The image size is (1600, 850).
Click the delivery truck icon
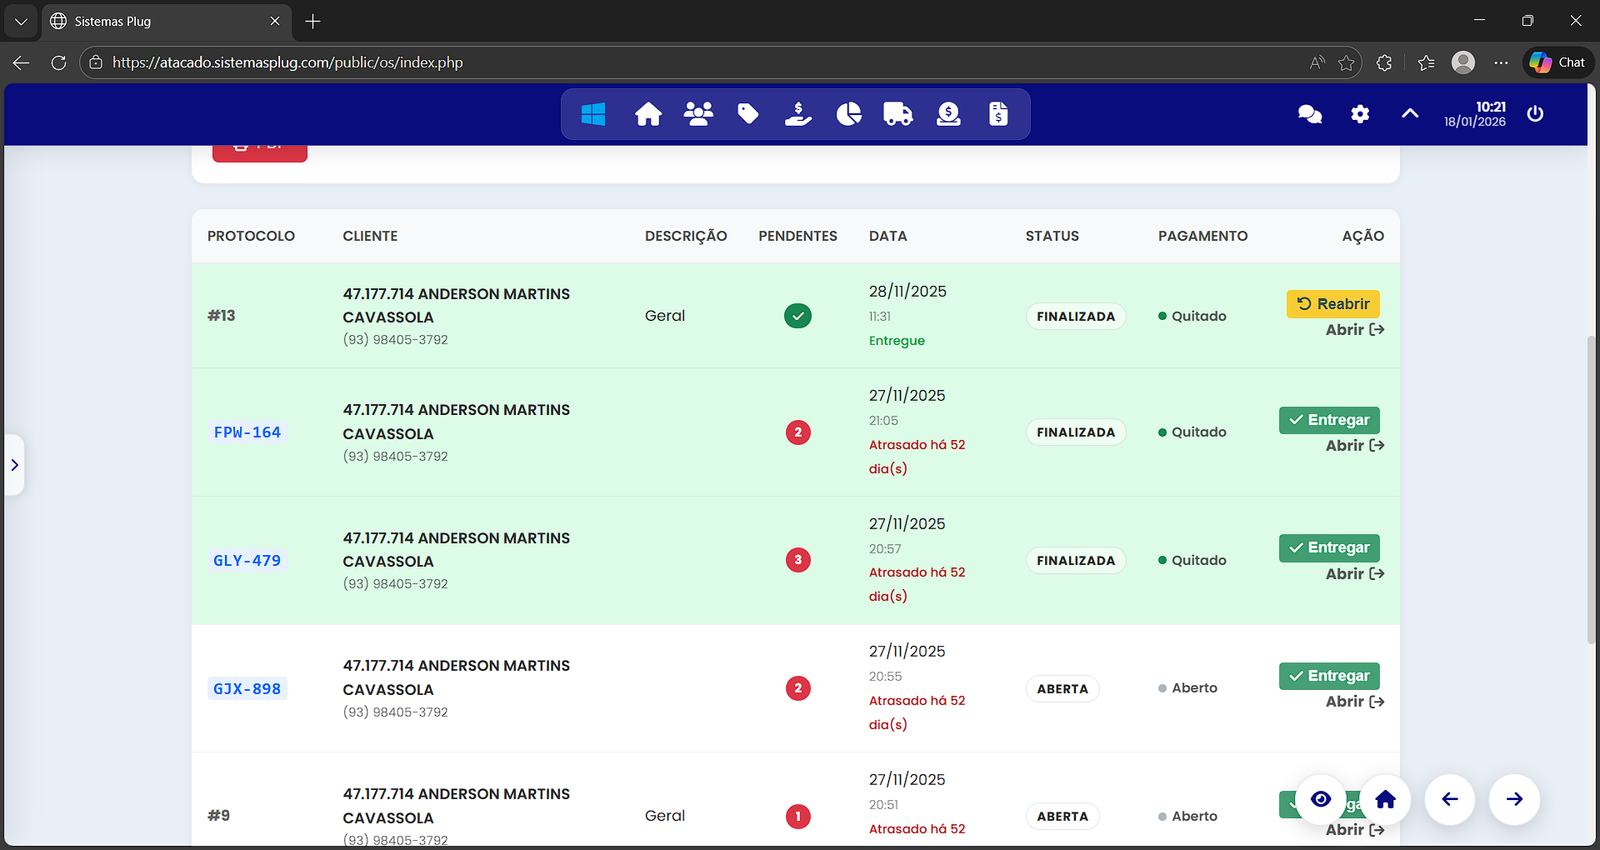click(898, 115)
